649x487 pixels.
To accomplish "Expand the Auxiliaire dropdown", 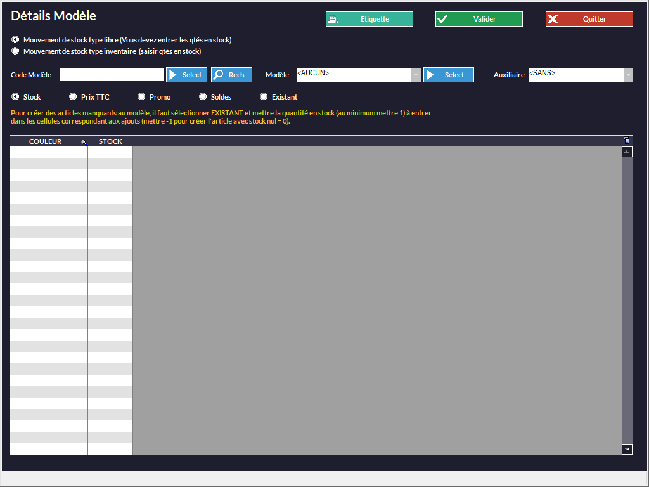I will pyautogui.click(x=628, y=74).
